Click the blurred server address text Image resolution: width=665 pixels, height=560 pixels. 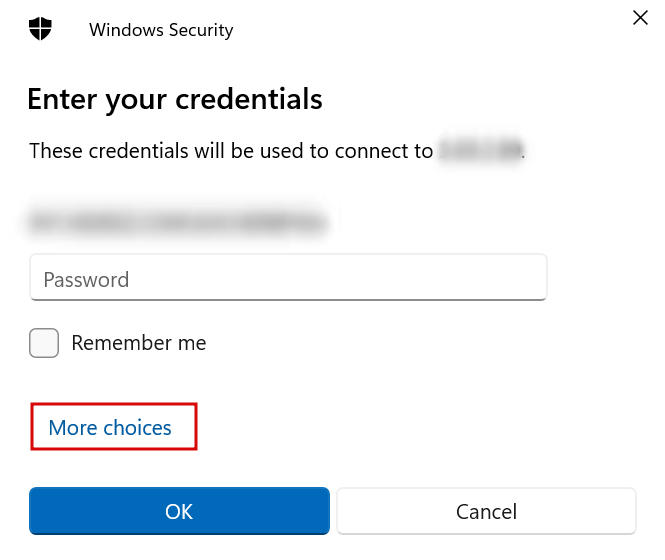pos(481,152)
